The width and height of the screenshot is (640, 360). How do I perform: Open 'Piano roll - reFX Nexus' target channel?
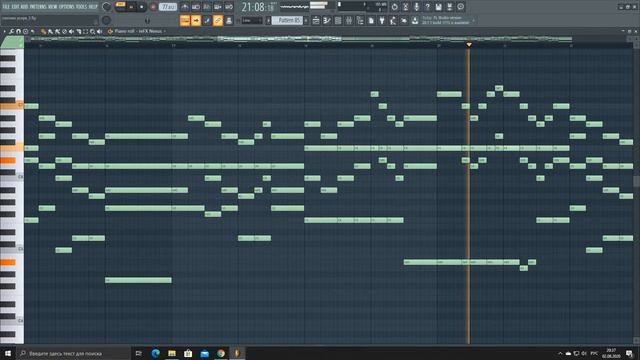tap(135, 31)
